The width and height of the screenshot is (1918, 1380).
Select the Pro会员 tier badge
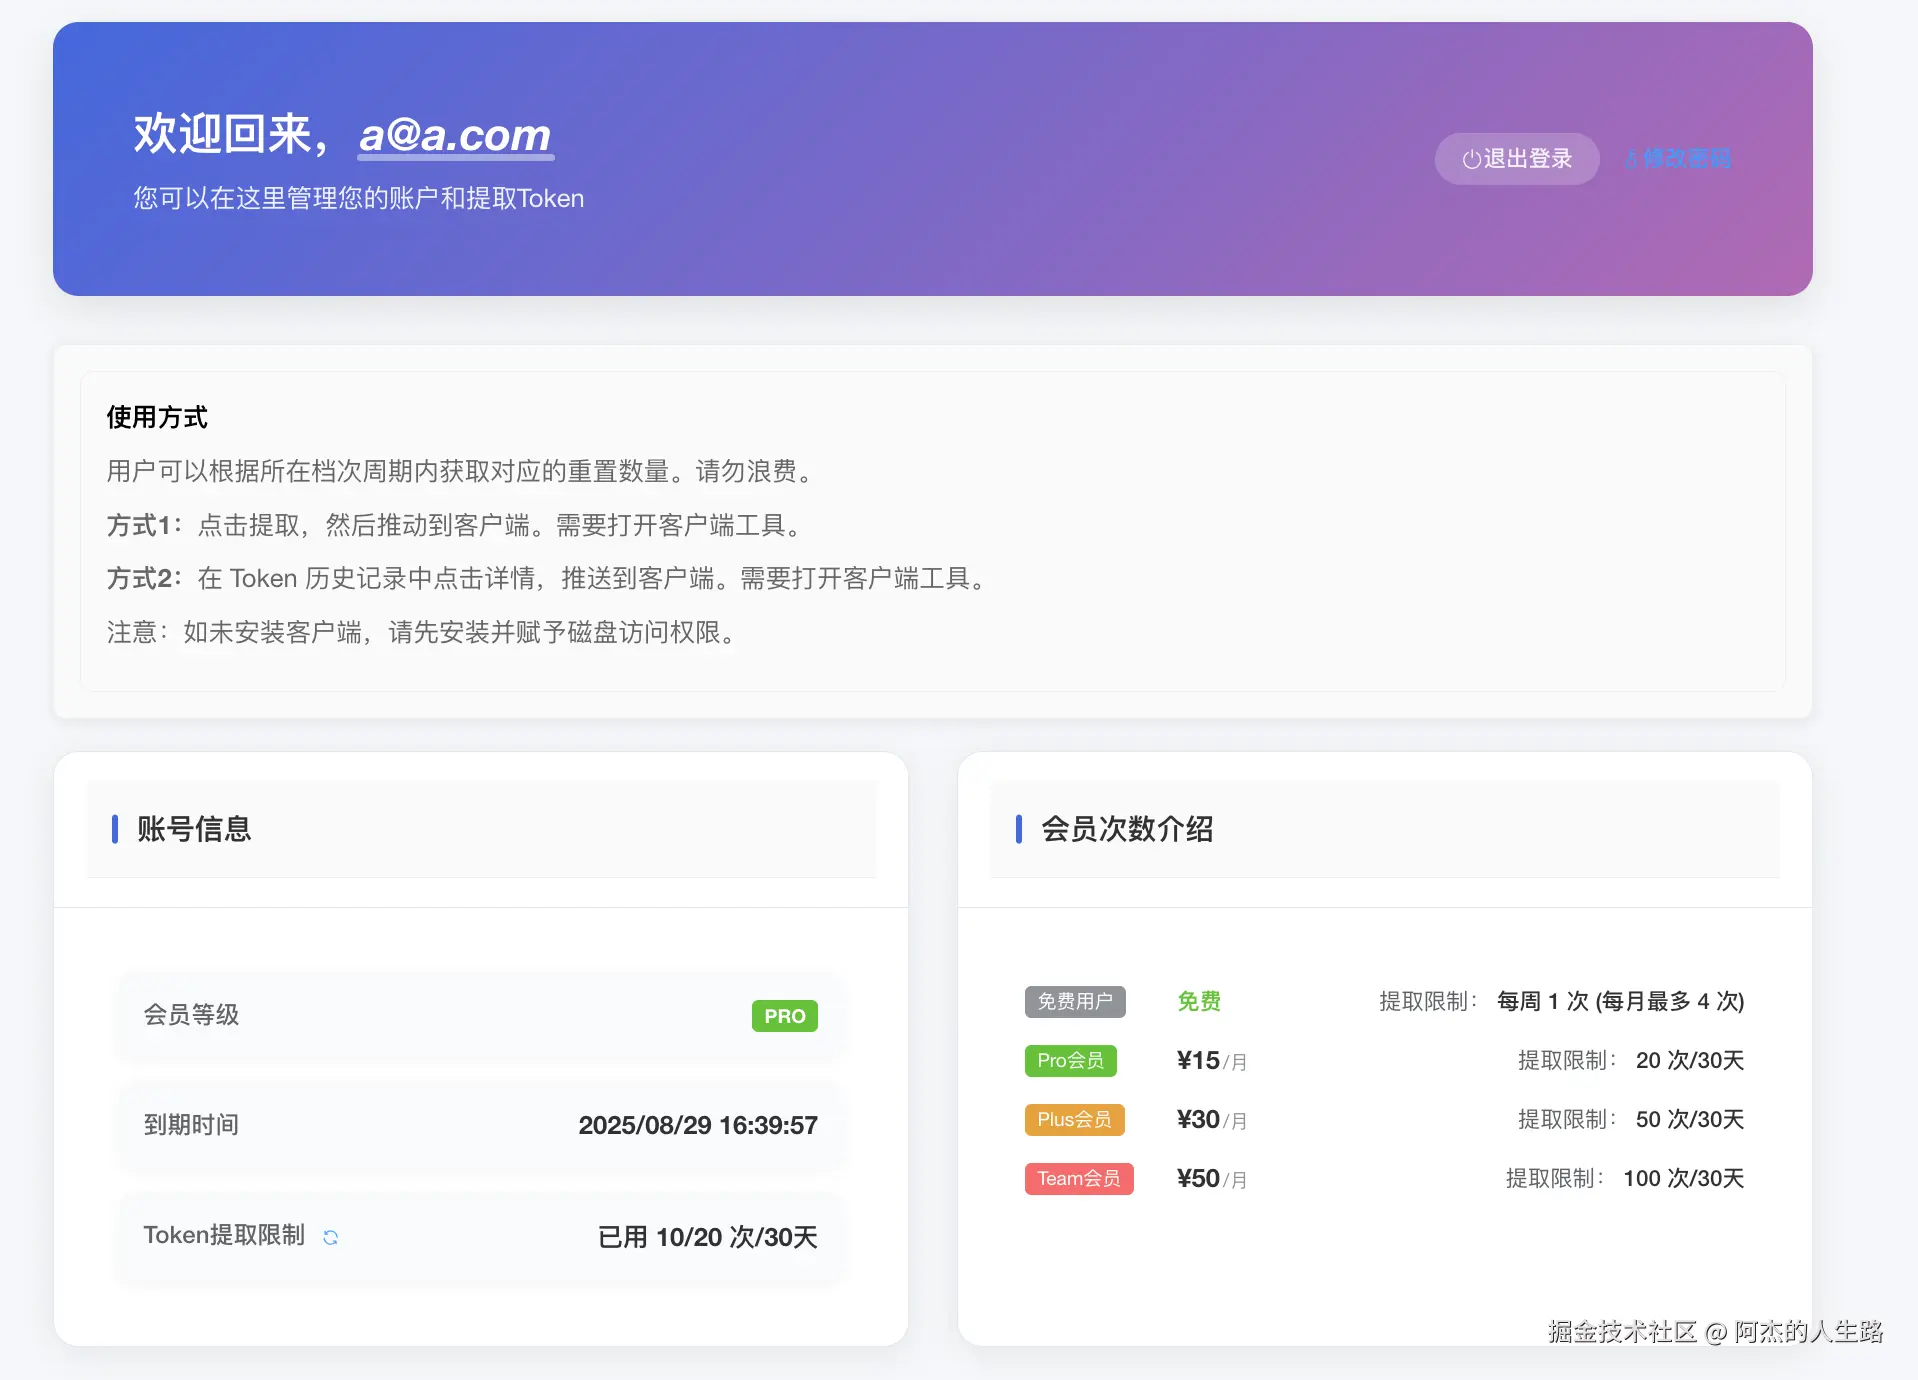click(1070, 1060)
